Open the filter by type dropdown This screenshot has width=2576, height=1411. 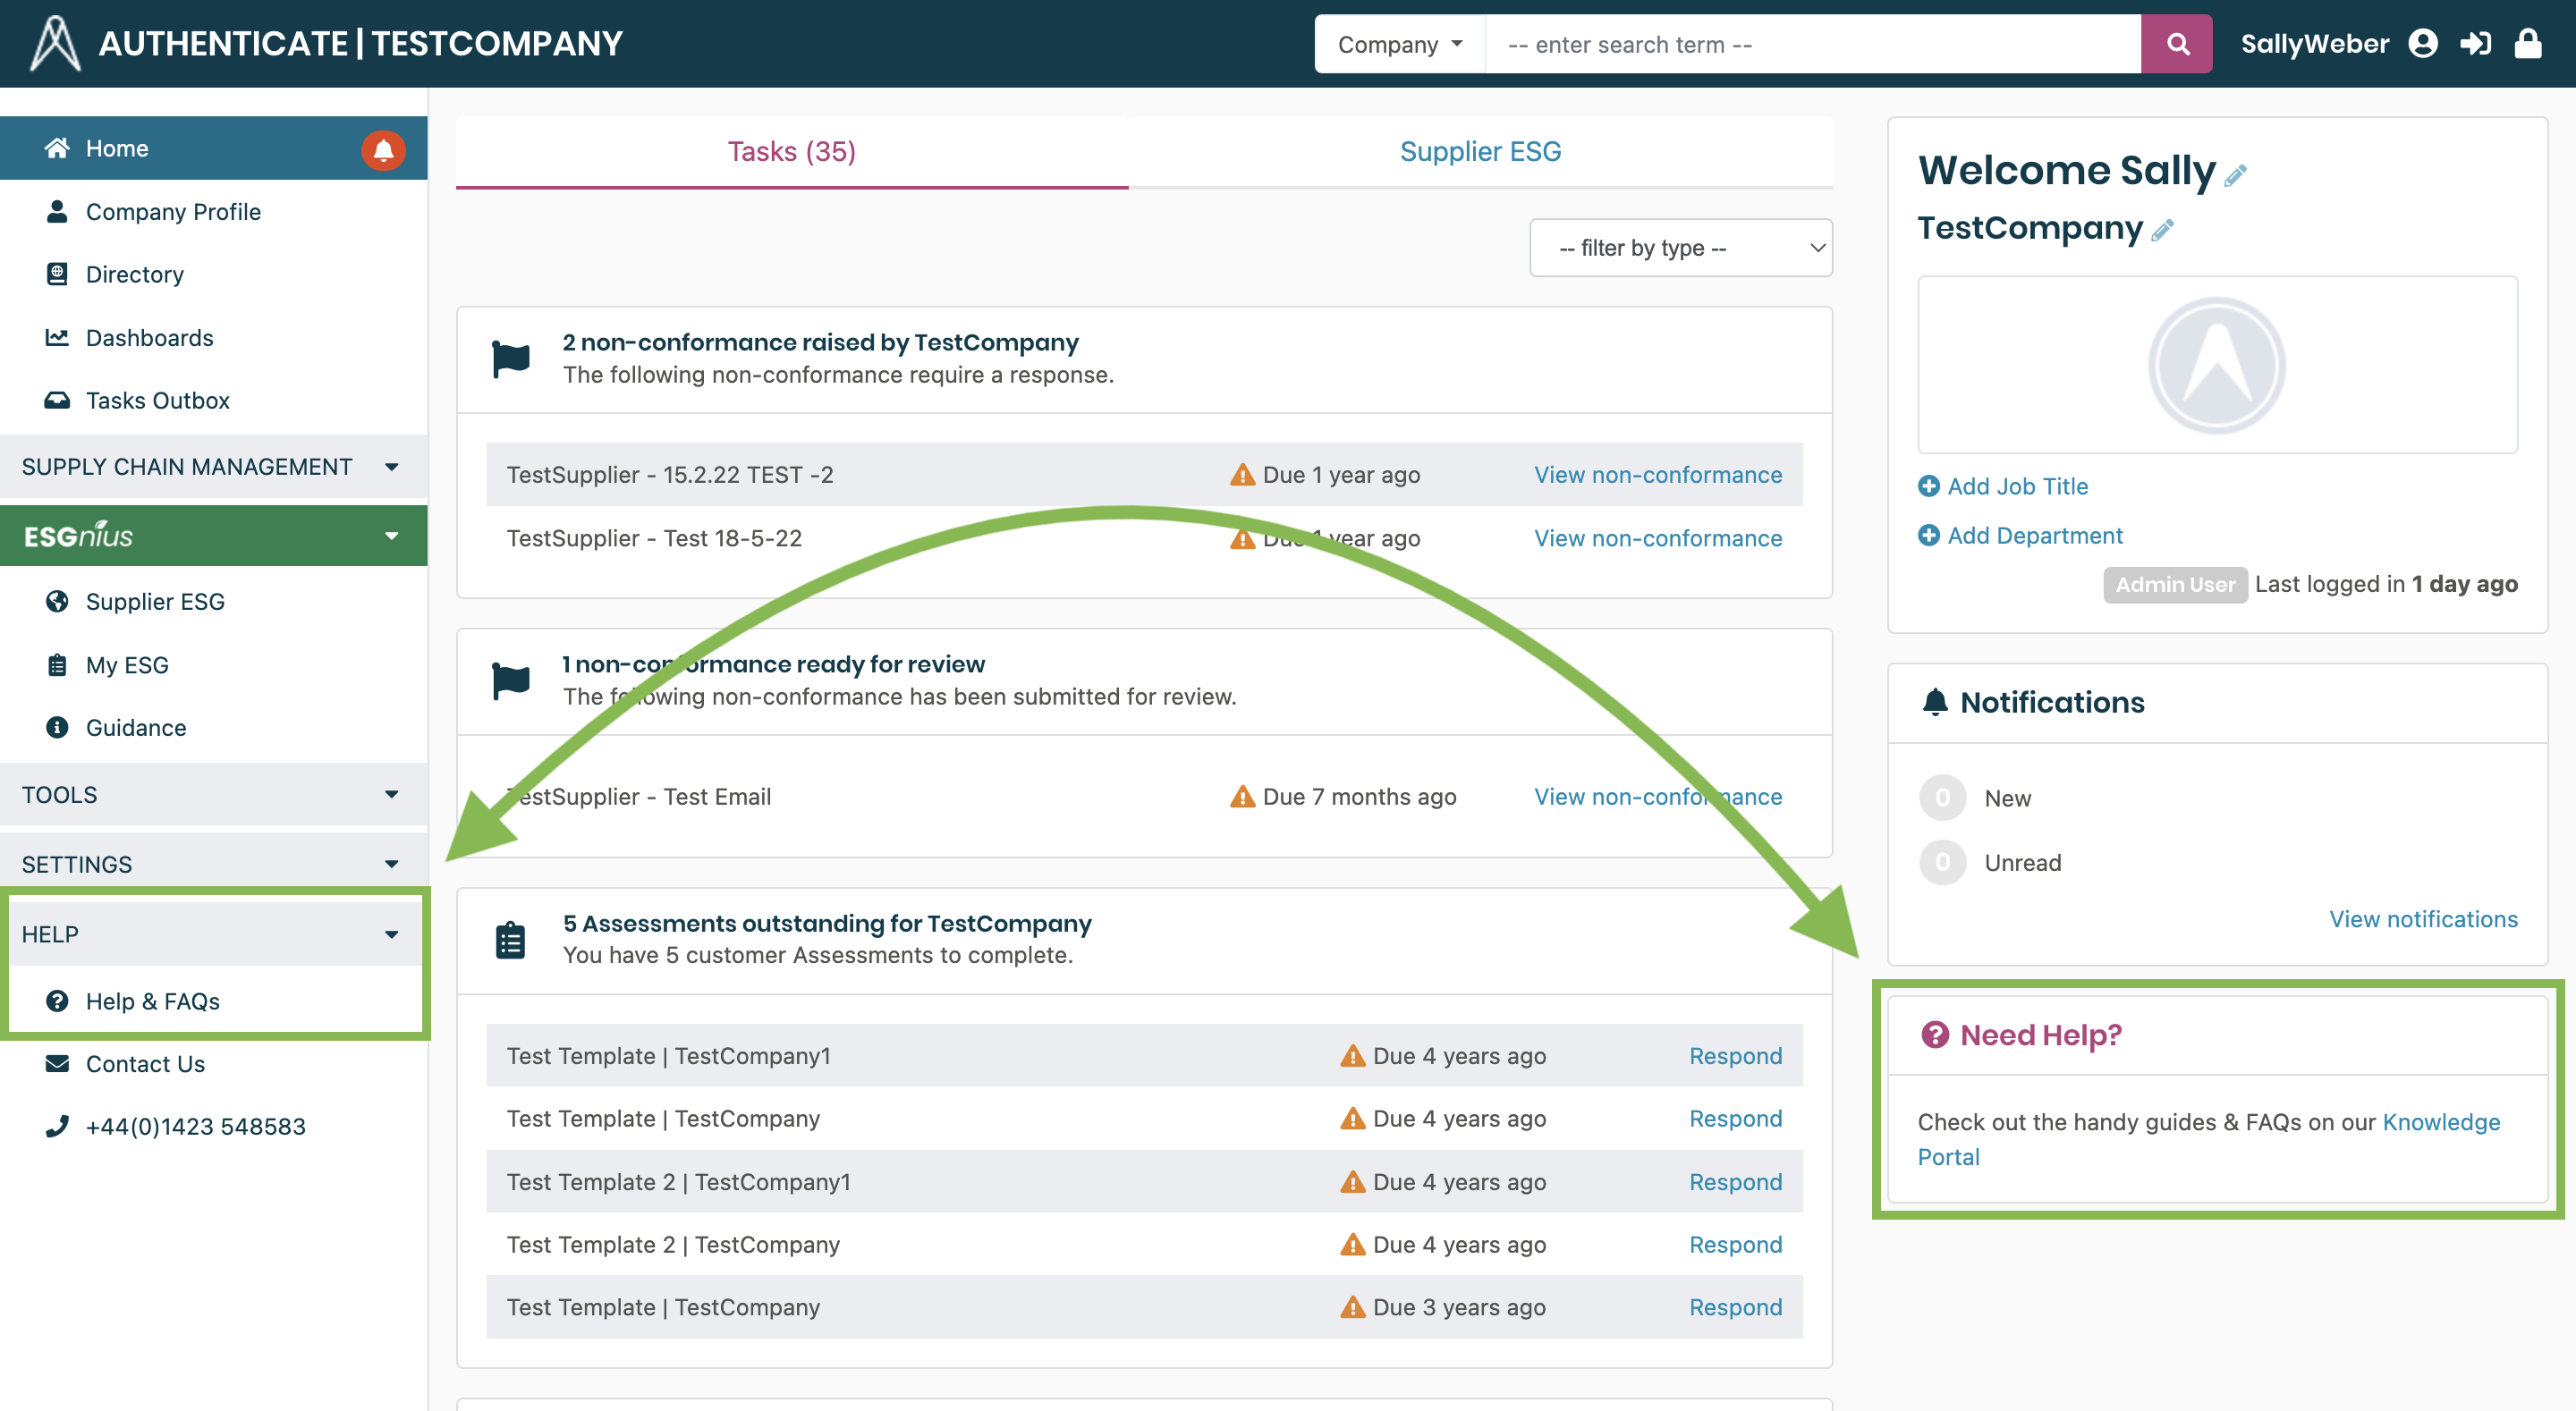[x=1680, y=248]
